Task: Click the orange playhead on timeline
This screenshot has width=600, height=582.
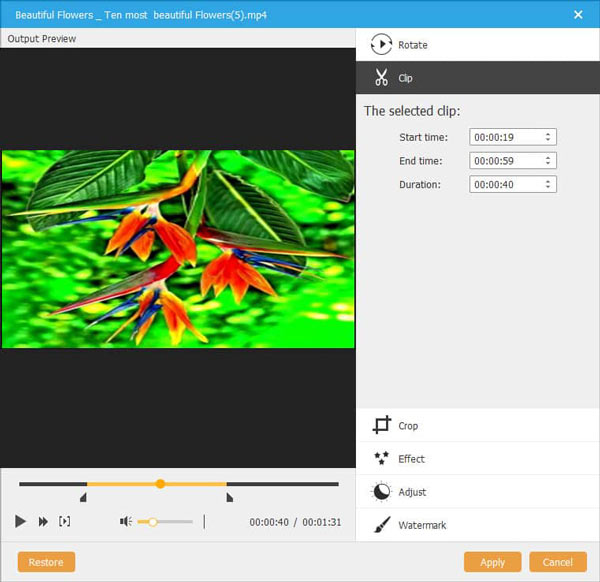Action: tap(160, 484)
